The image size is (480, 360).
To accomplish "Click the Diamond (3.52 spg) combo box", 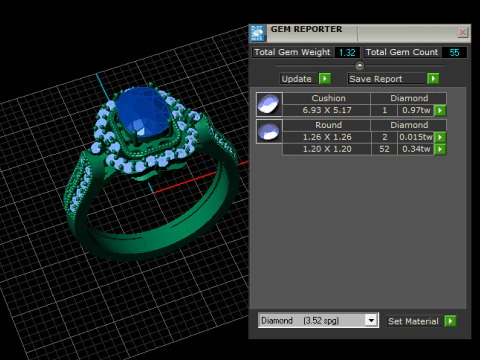I will pos(318,321).
